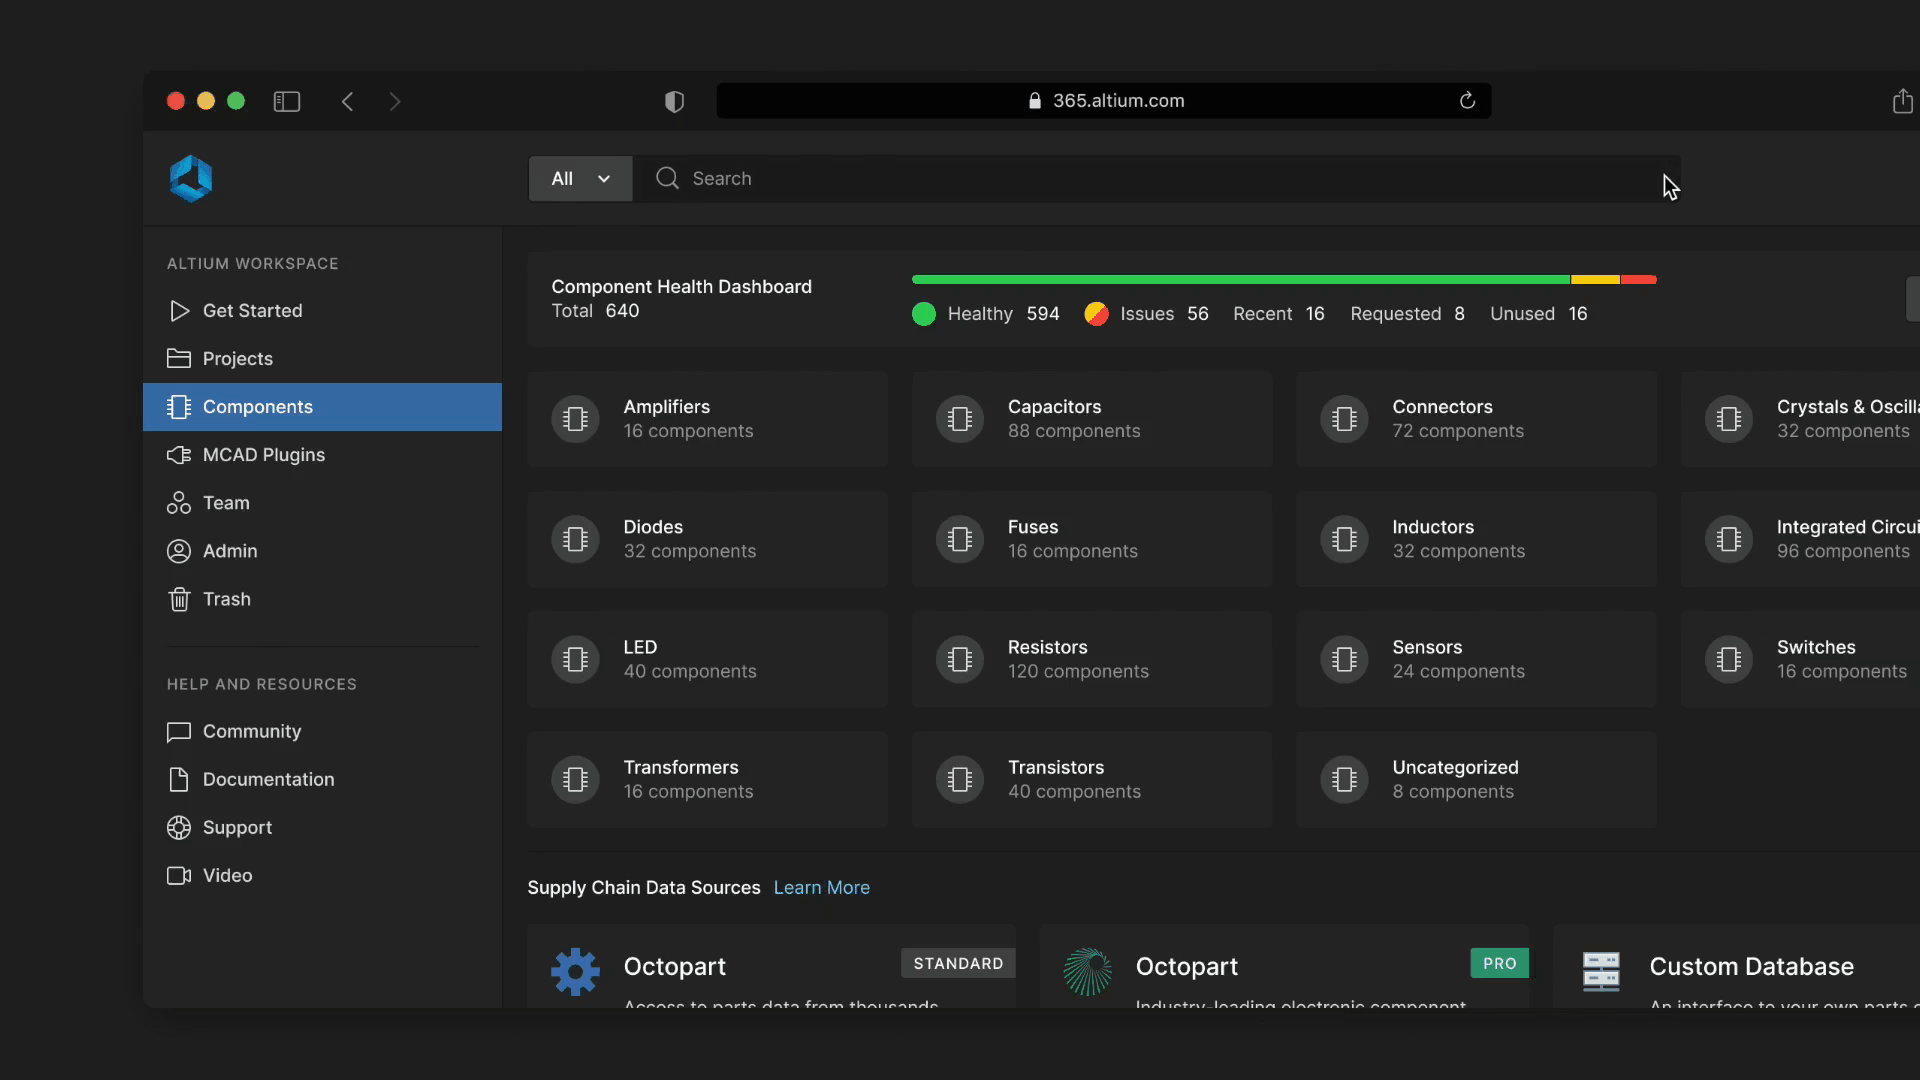1920x1080 pixels.
Task: Click the 365.altium.com address bar
Action: point(1104,101)
